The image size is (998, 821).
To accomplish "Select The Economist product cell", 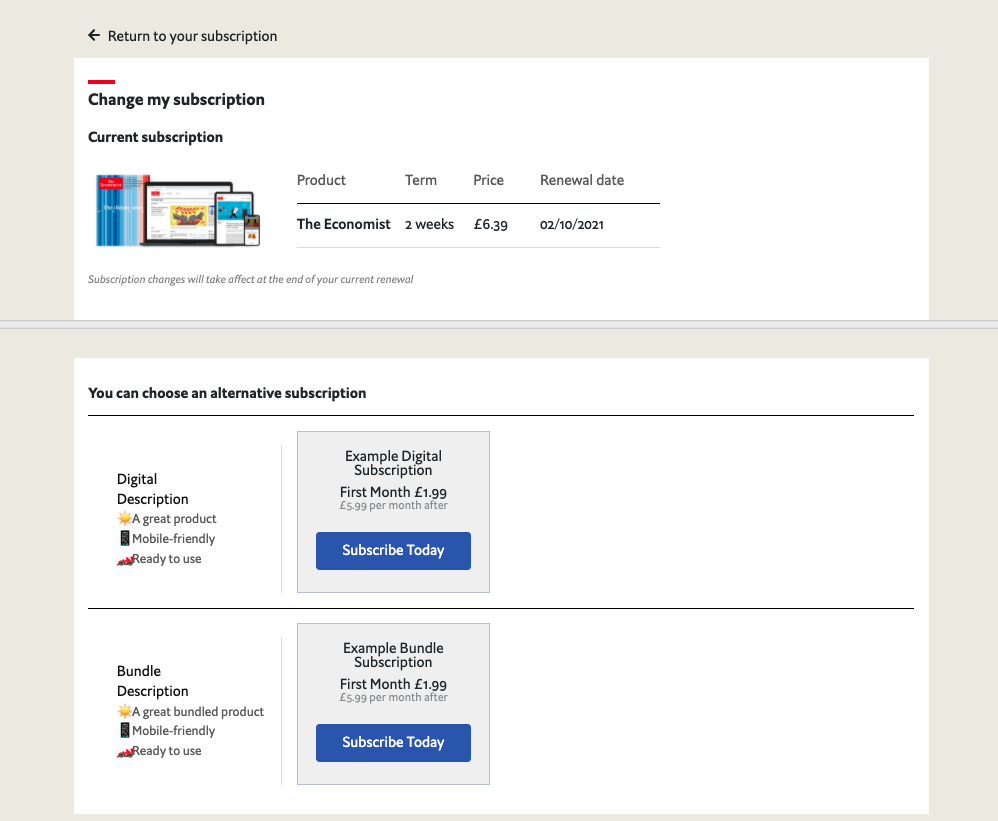I will (x=344, y=224).
